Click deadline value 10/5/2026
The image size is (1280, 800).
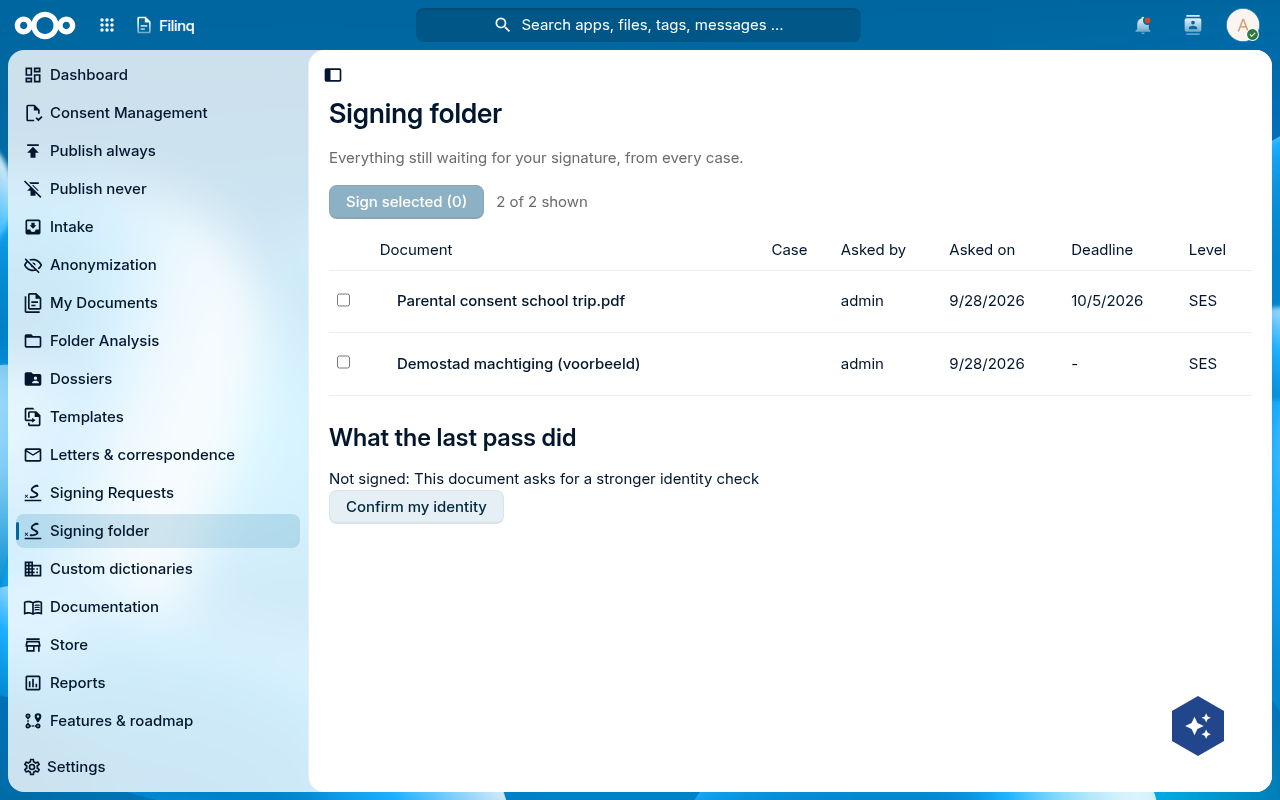tap(1107, 301)
